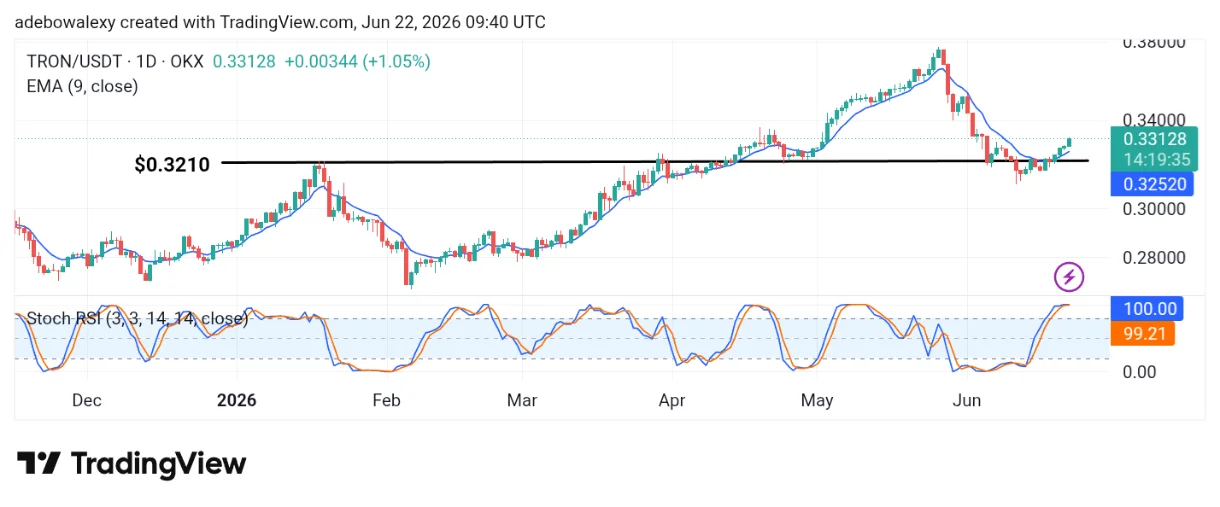
Task: Click the Apr label on the time axis
Action: pos(672,400)
